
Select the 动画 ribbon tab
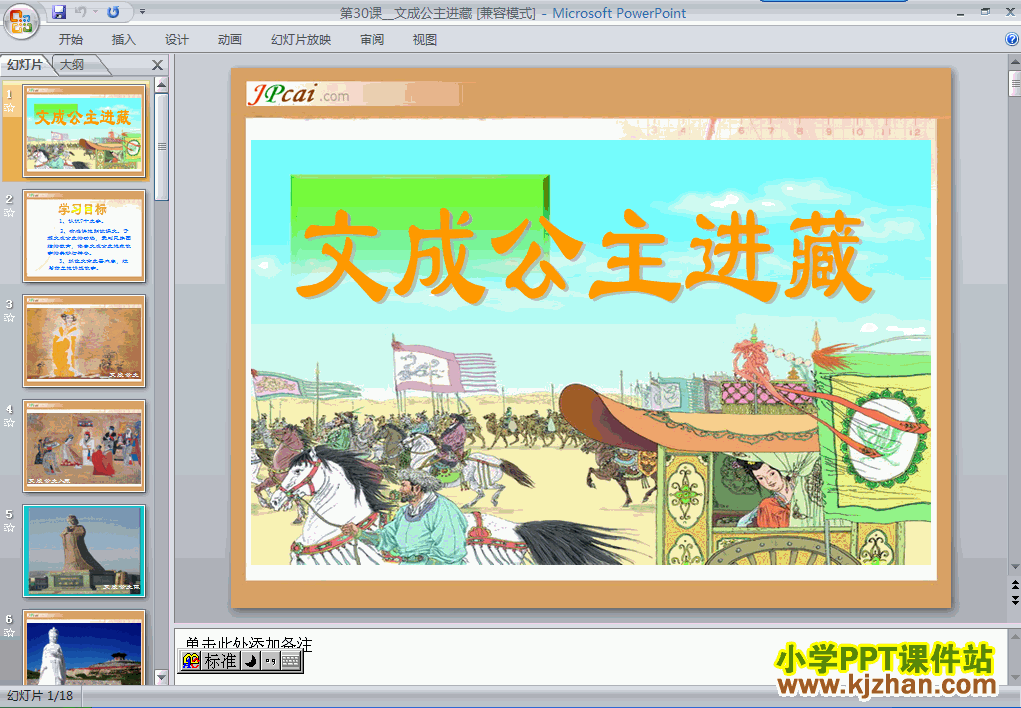point(229,40)
